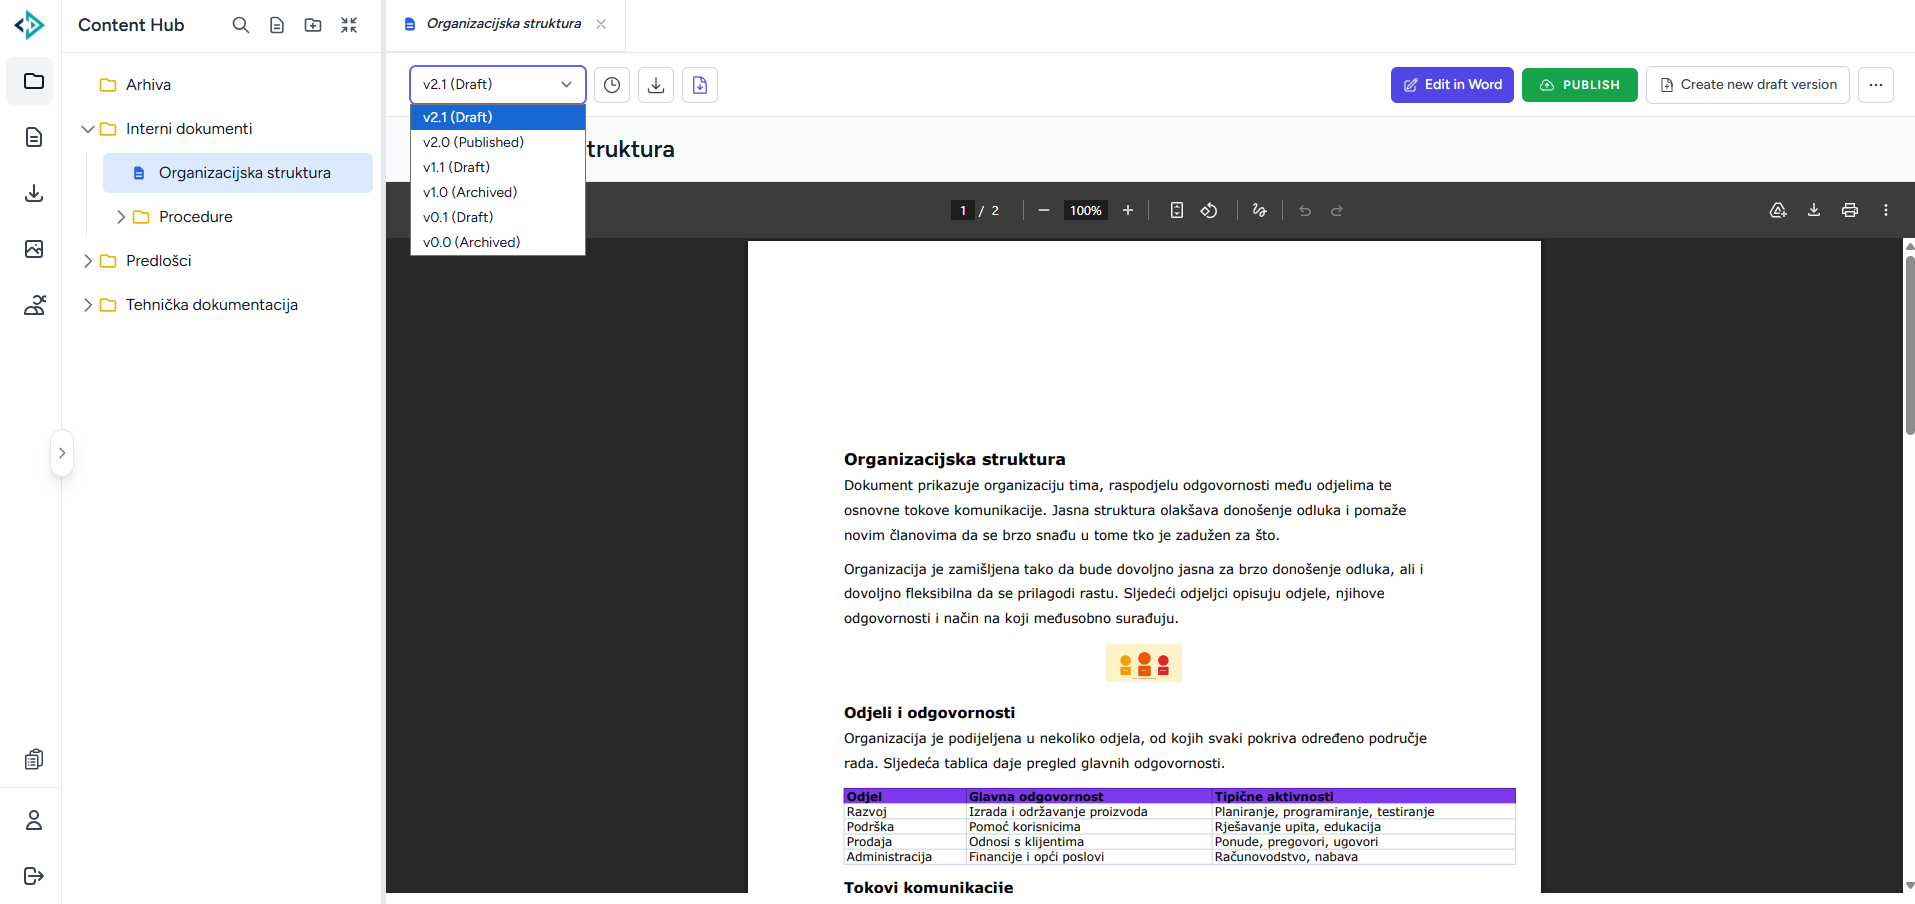Open the user profile icon
The height and width of the screenshot is (904, 1915).
point(34,820)
